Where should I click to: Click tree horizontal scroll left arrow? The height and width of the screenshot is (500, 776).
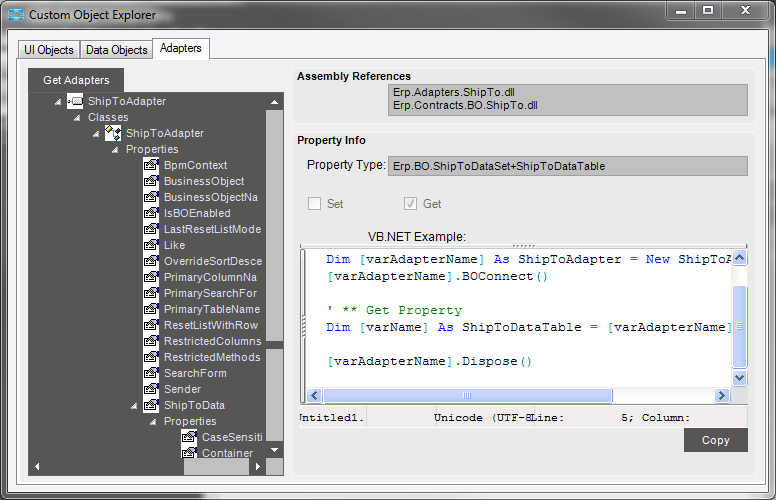coord(37,466)
